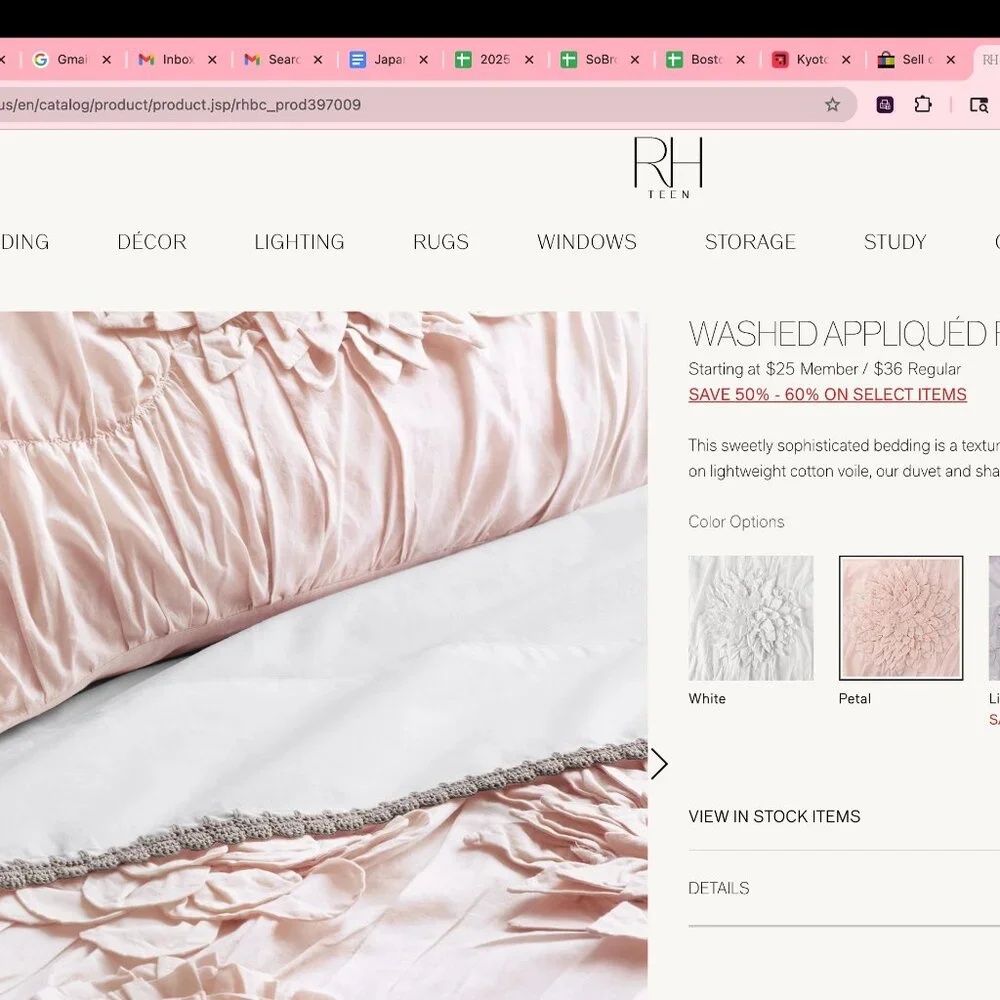Image resolution: width=1000 pixels, height=1000 pixels.
Task: Select the Petal color swatch
Action: (x=901, y=617)
